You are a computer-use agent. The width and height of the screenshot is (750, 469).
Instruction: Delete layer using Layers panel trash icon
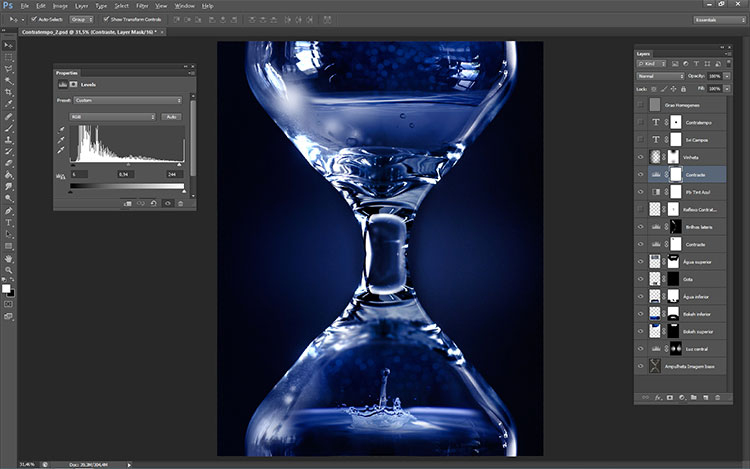[x=717, y=397]
